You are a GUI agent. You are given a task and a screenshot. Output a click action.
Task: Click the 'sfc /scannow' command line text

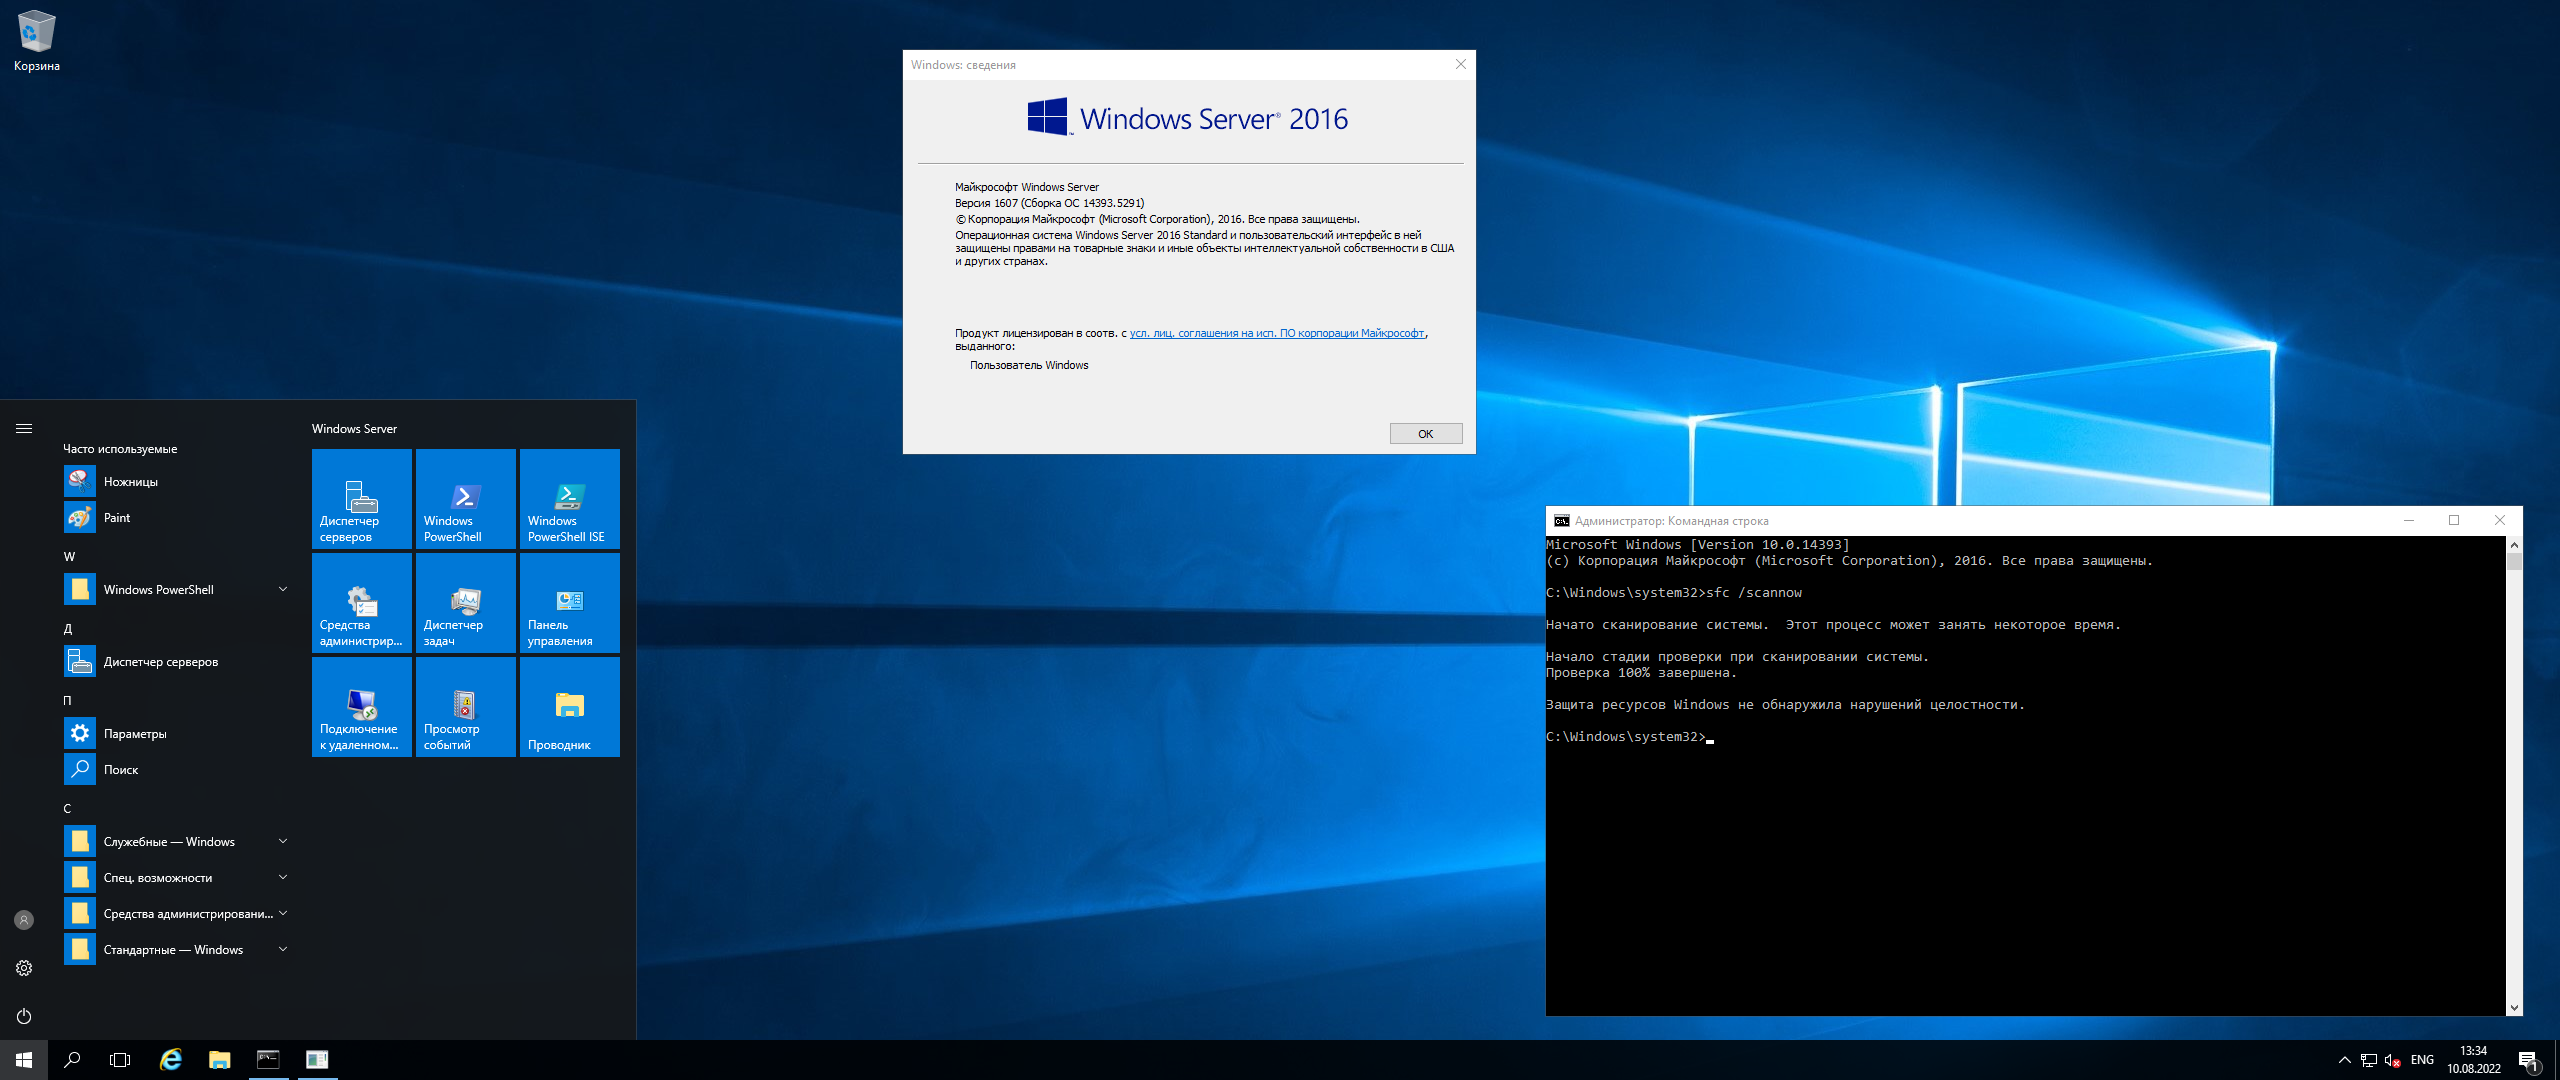click(x=1754, y=593)
